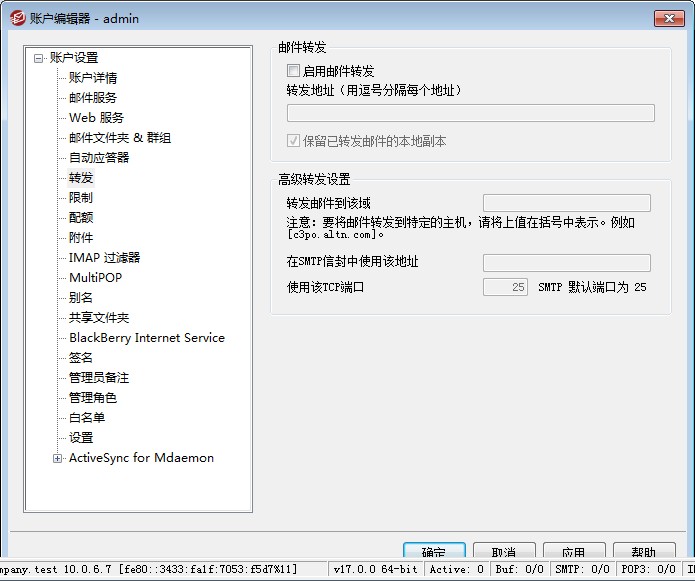Open the 管理角色 page
695x581 pixels.
93,398
